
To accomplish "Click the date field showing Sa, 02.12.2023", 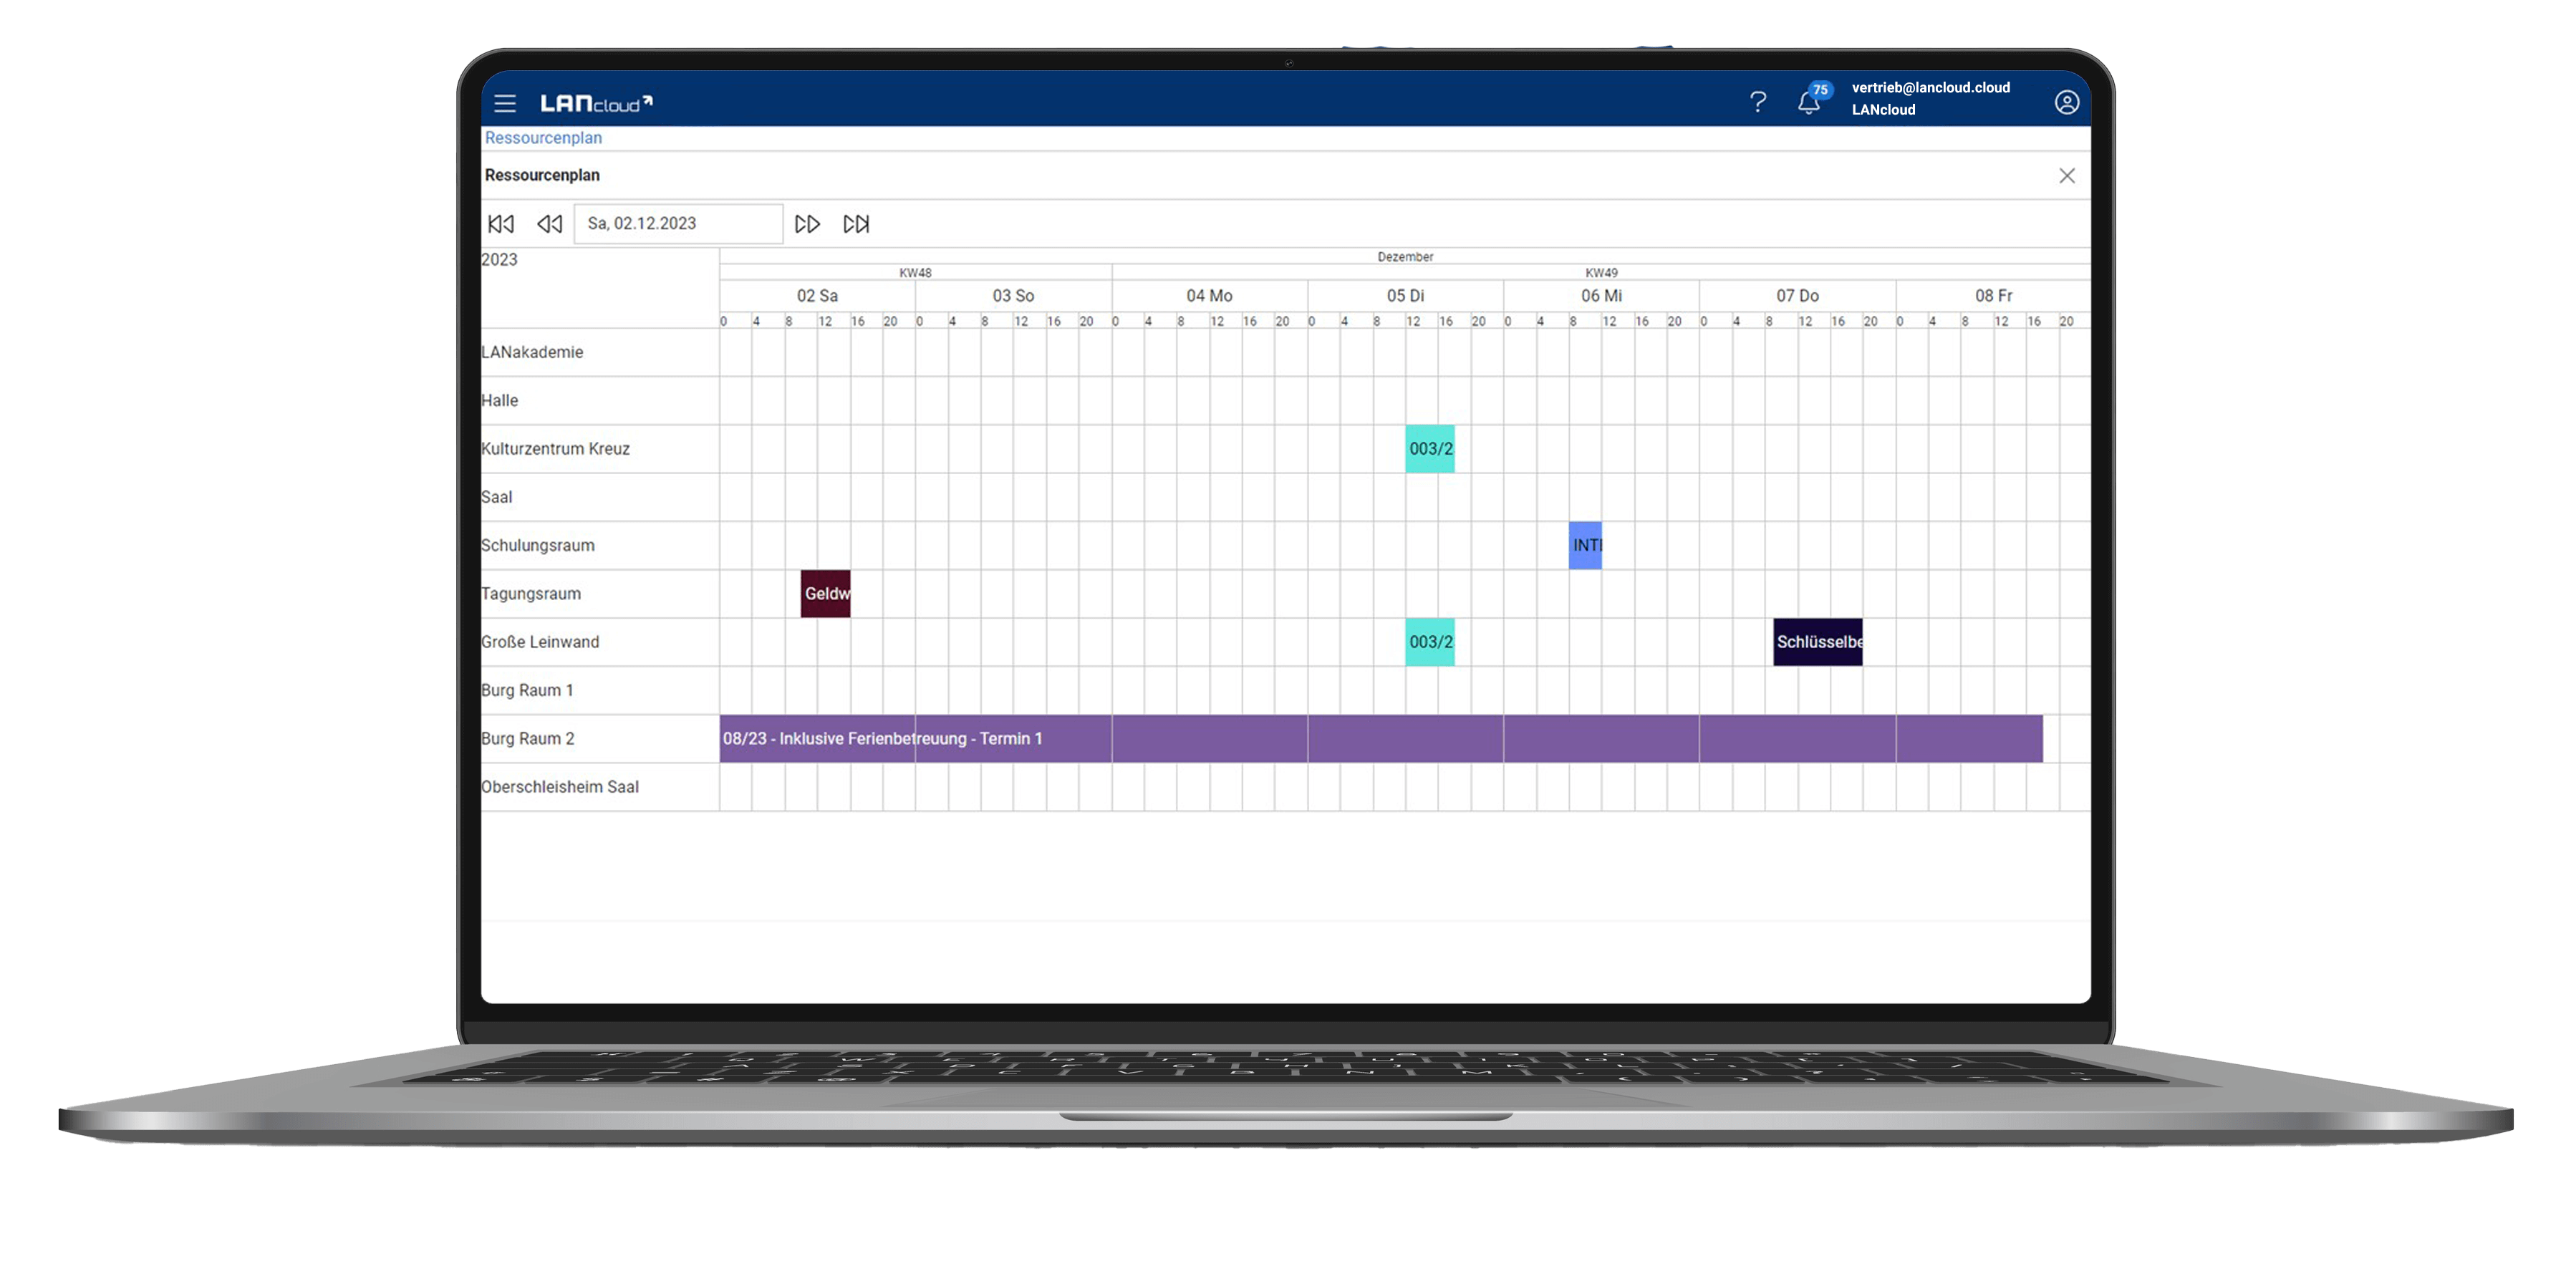I will click(x=677, y=223).
